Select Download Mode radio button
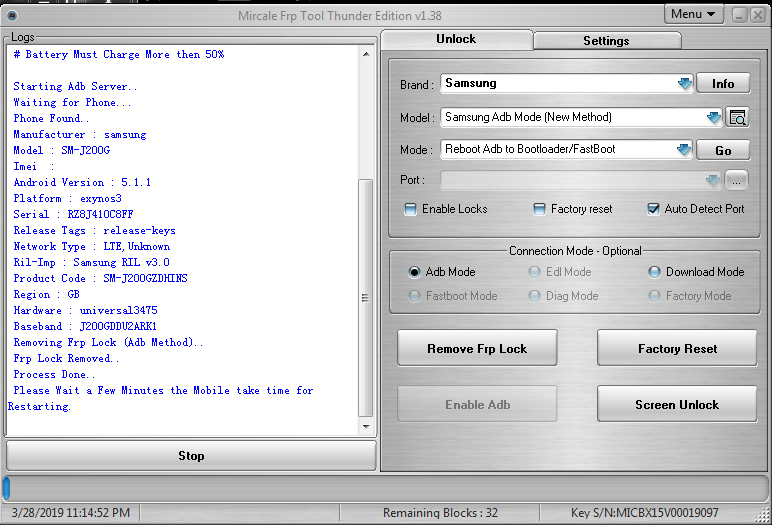Image resolution: width=772 pixels, height=525 pixels. pos(654,272)
